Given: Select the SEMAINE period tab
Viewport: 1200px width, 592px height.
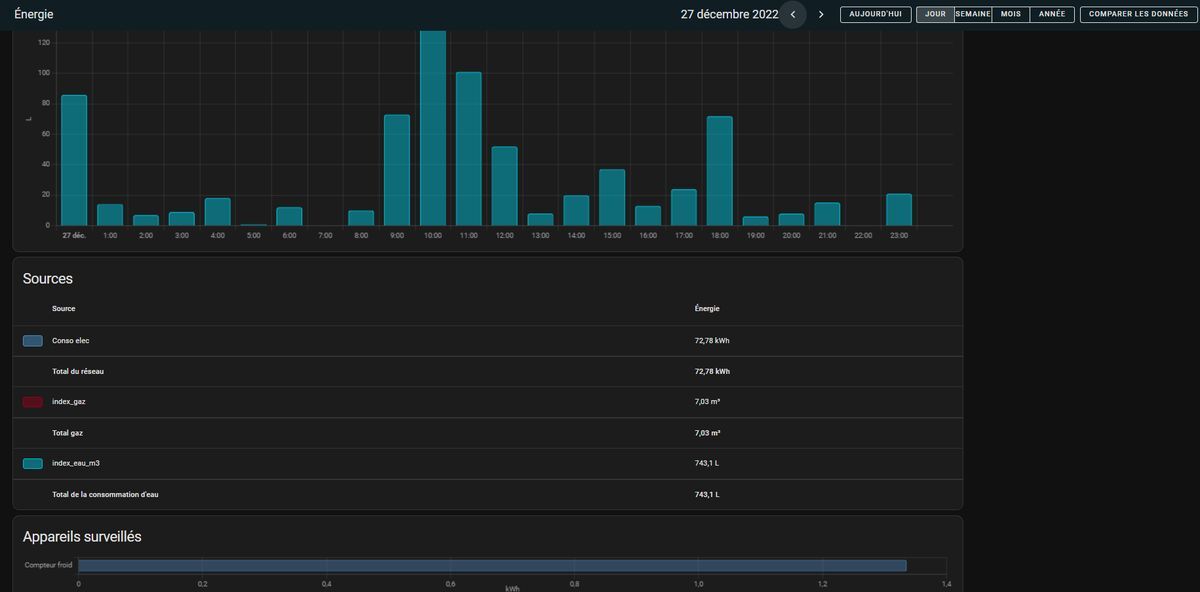Looking at the screenshot, I should (973, 15).
